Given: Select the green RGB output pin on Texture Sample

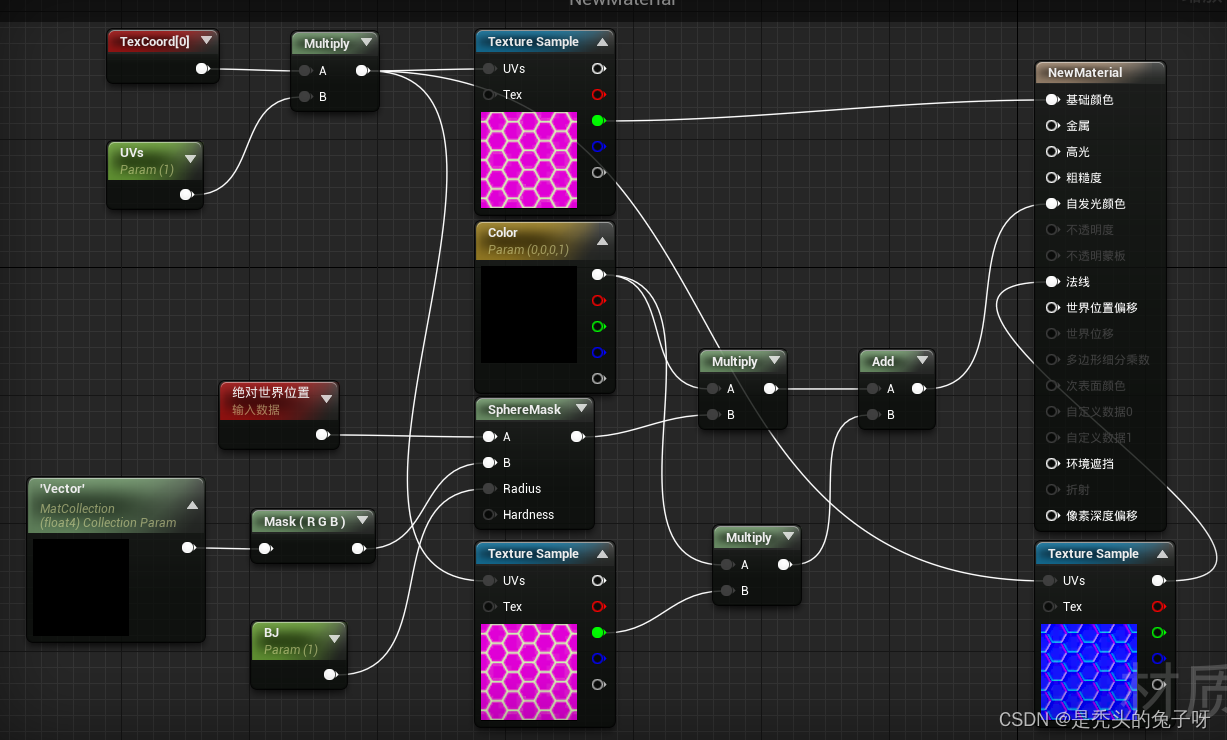Looking at the screenshot, I should pos(598,120).
